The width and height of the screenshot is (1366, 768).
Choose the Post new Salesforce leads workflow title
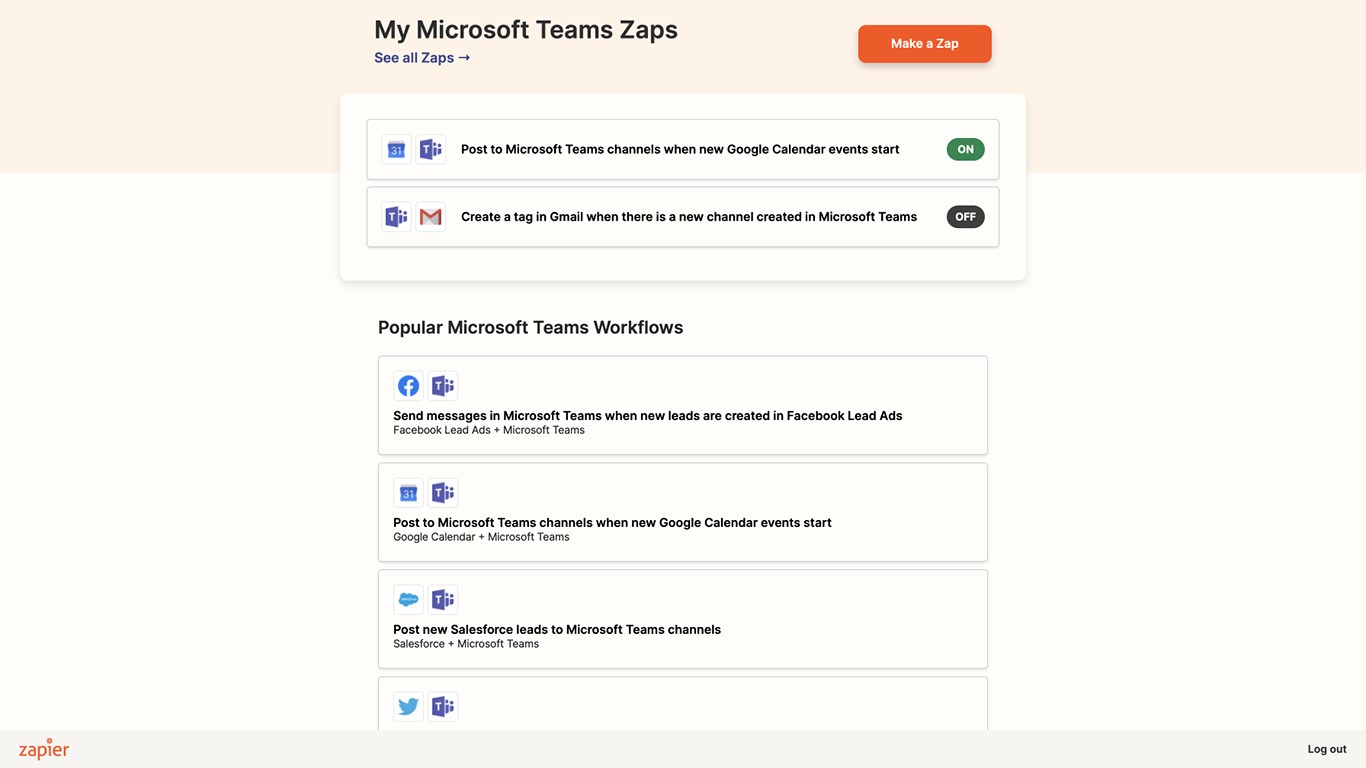tap(557, 630)
